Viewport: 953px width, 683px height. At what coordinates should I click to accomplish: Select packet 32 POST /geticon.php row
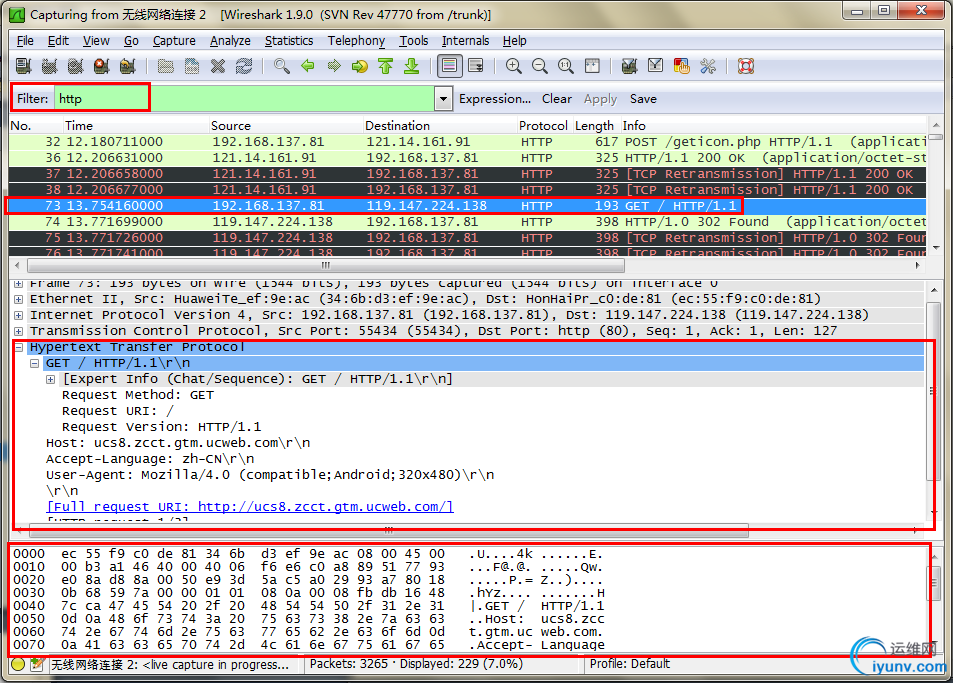tap(467, 142)
